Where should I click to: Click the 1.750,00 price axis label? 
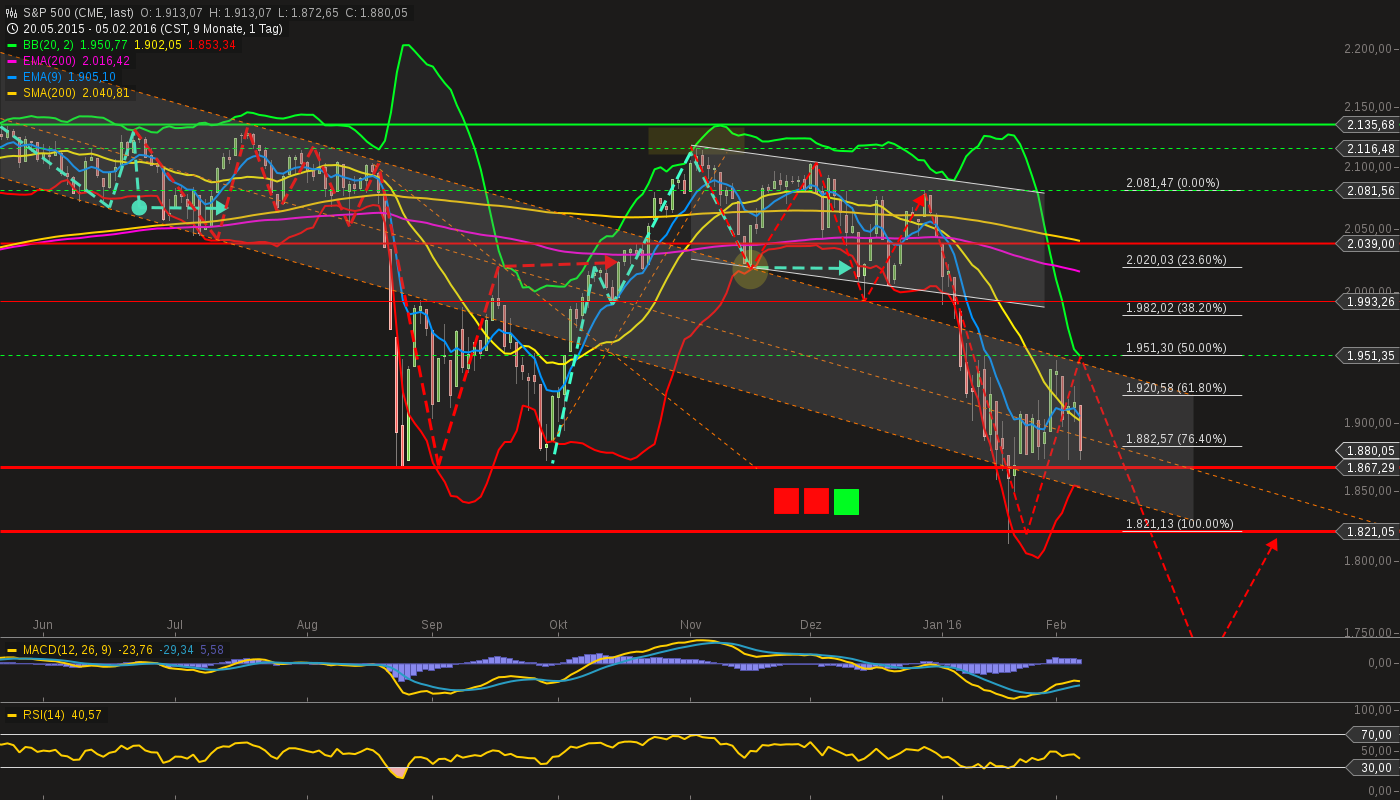pyautogui.click(x=1368, y=632)
